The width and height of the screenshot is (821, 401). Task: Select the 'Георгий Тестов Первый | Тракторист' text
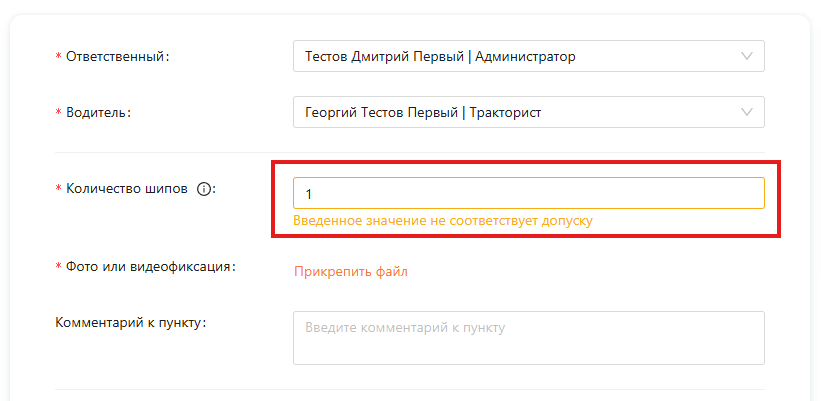423,113
